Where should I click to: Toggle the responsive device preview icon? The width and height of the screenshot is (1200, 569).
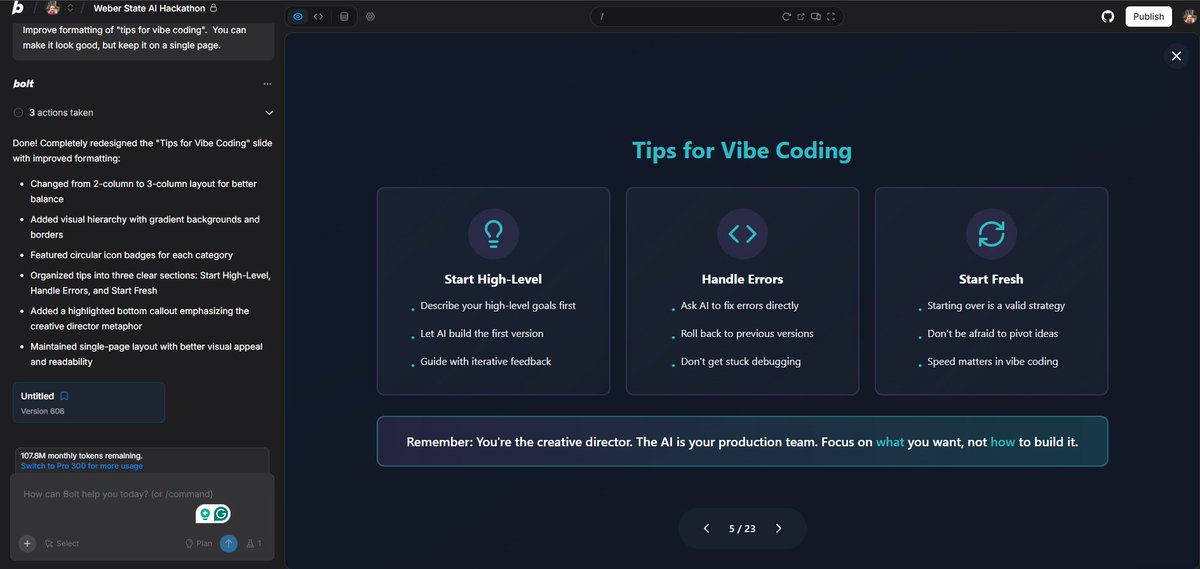816,16
